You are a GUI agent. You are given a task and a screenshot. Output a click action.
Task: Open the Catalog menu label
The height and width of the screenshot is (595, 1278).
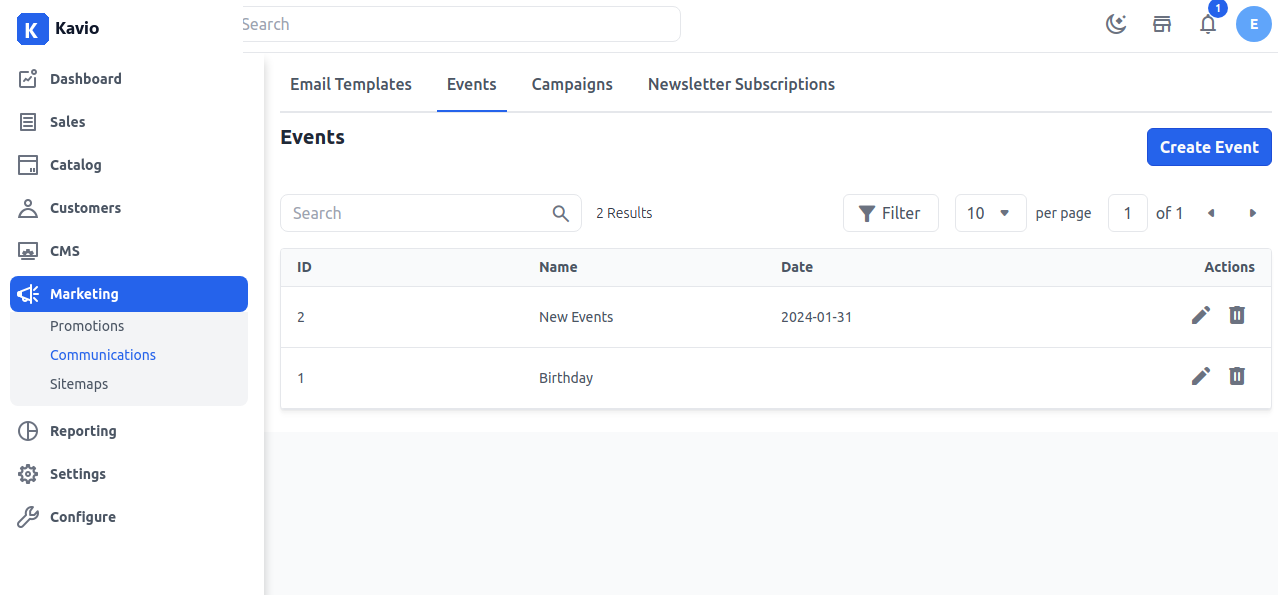click(76, 165)
